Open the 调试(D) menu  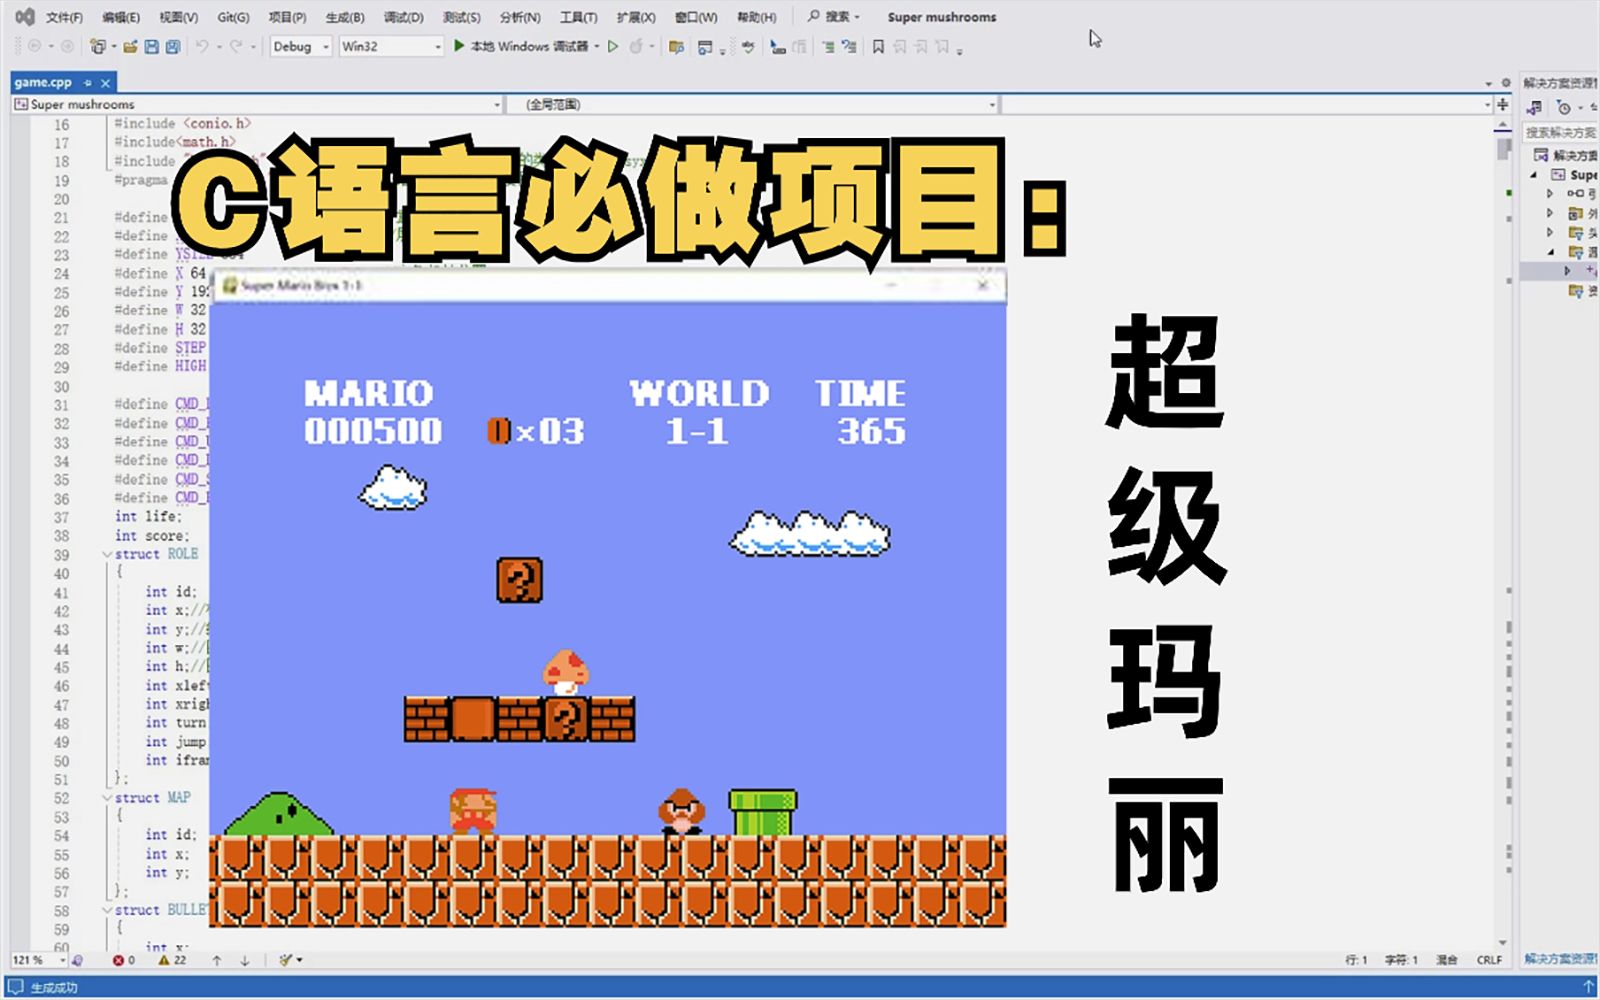point(403,17)
